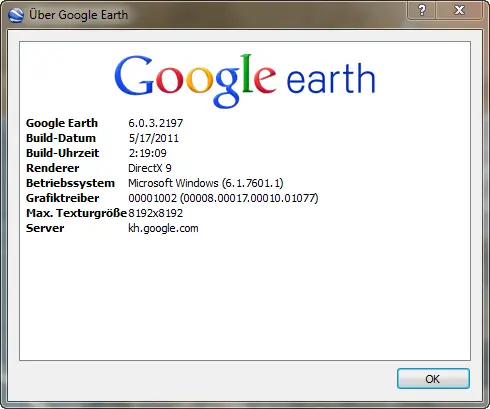Image resolution: width=490 pixels, height=409 pixels.
Task: Confirm the dialog with the OK button
Action: tap(433, 379)
